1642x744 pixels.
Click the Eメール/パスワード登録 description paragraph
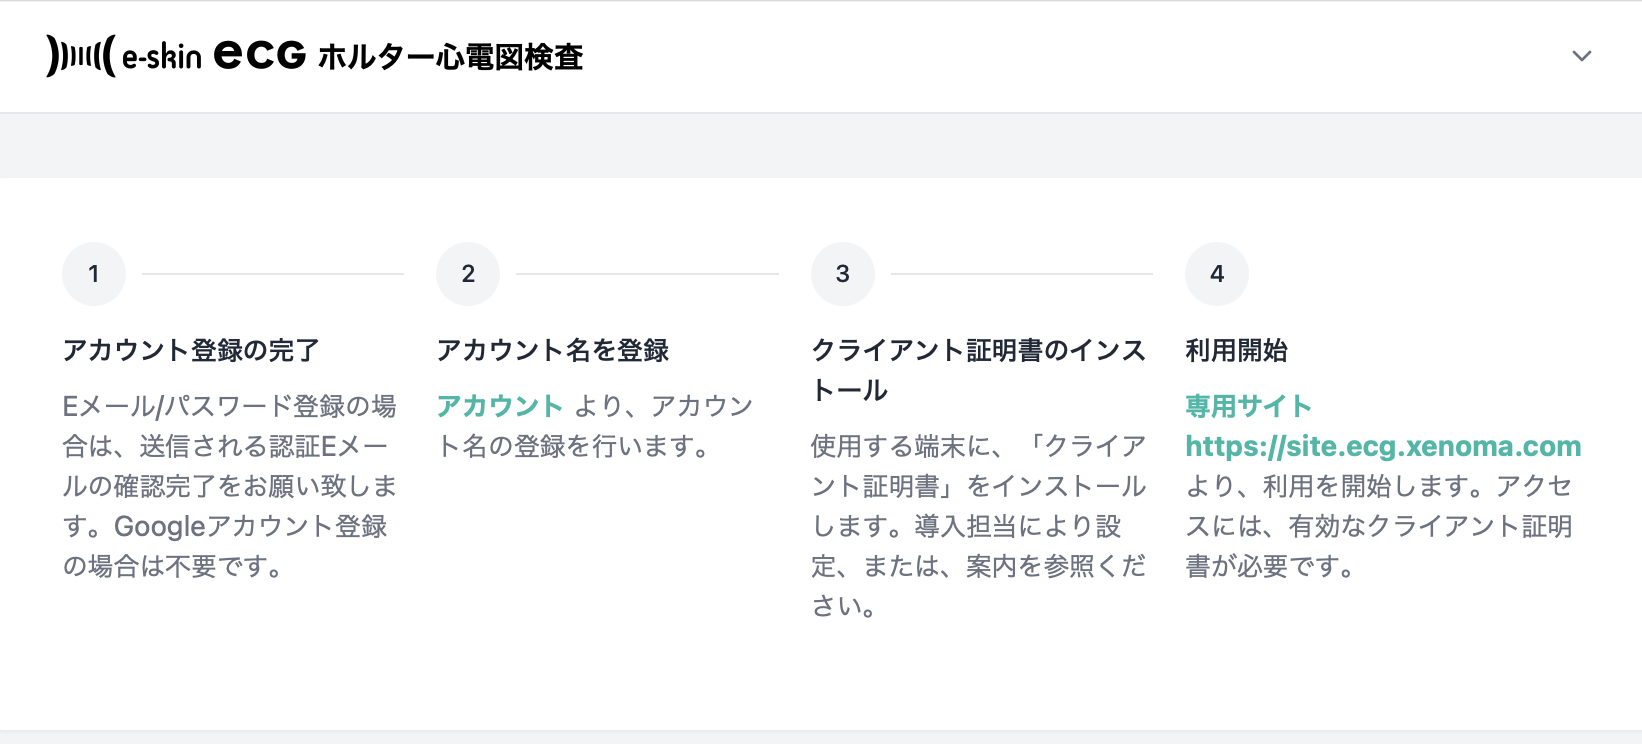[x=230, y=486]
